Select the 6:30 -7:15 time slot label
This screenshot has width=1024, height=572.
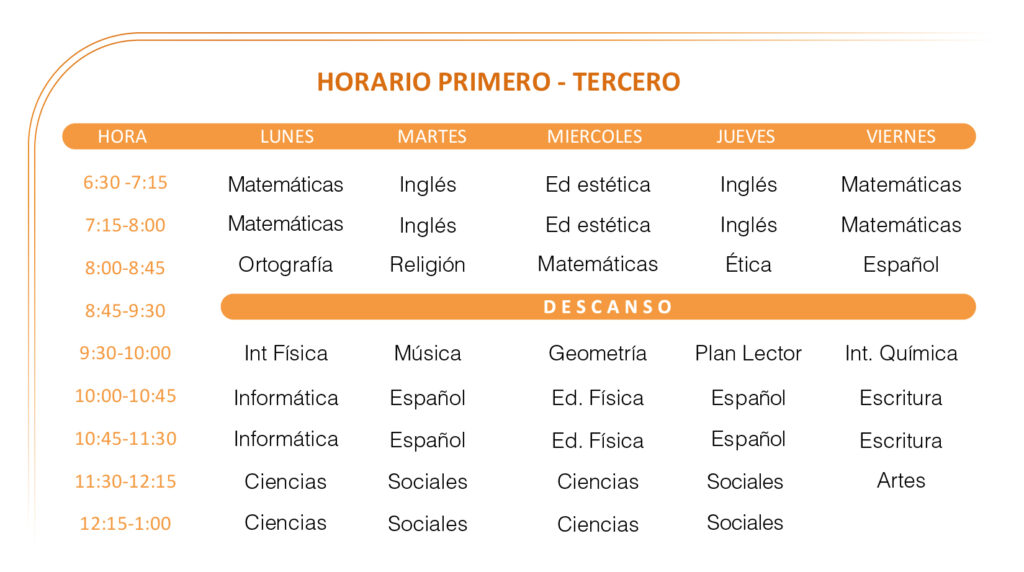tap(125, 183)
